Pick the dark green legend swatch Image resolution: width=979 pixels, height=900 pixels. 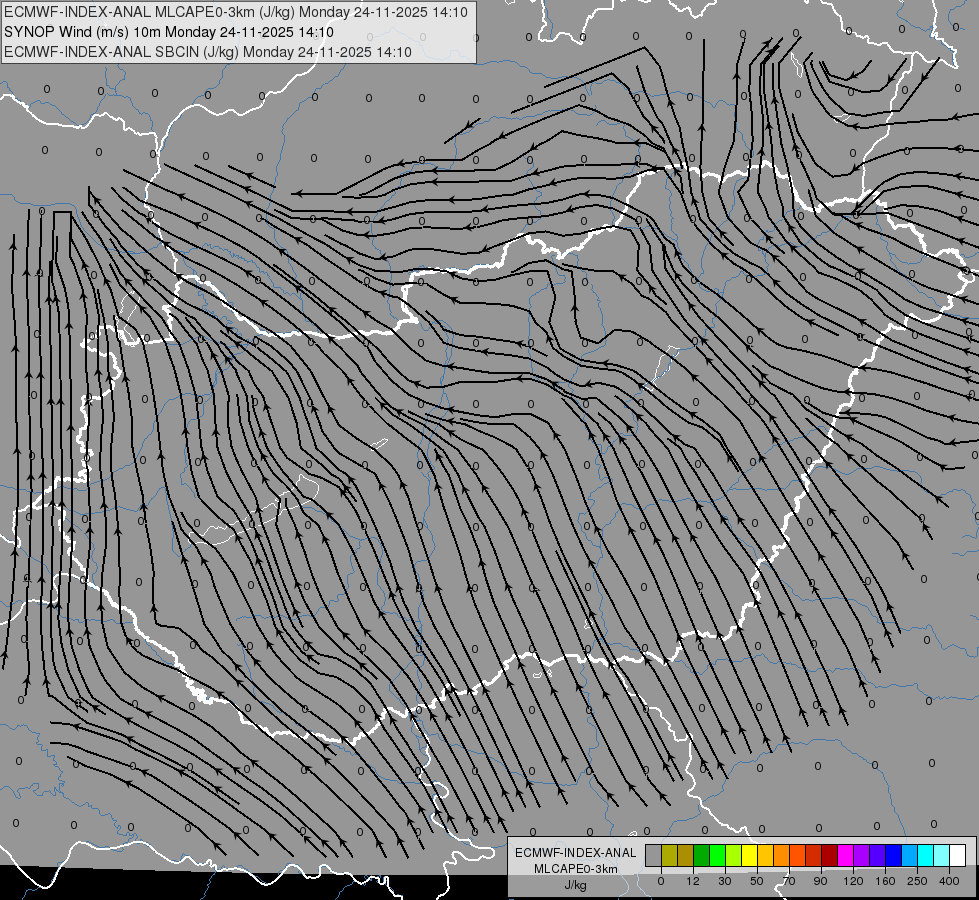coord(701,855)
